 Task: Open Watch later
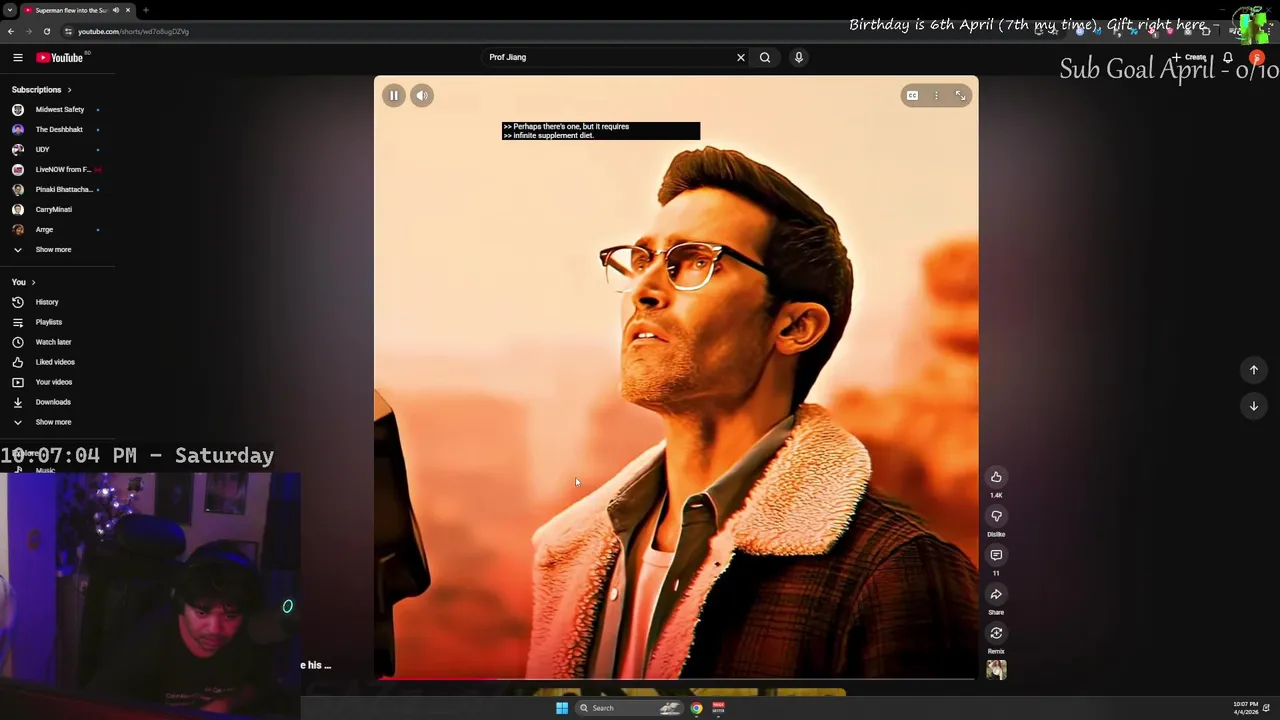pyautogui.click(x=56, y=342)
